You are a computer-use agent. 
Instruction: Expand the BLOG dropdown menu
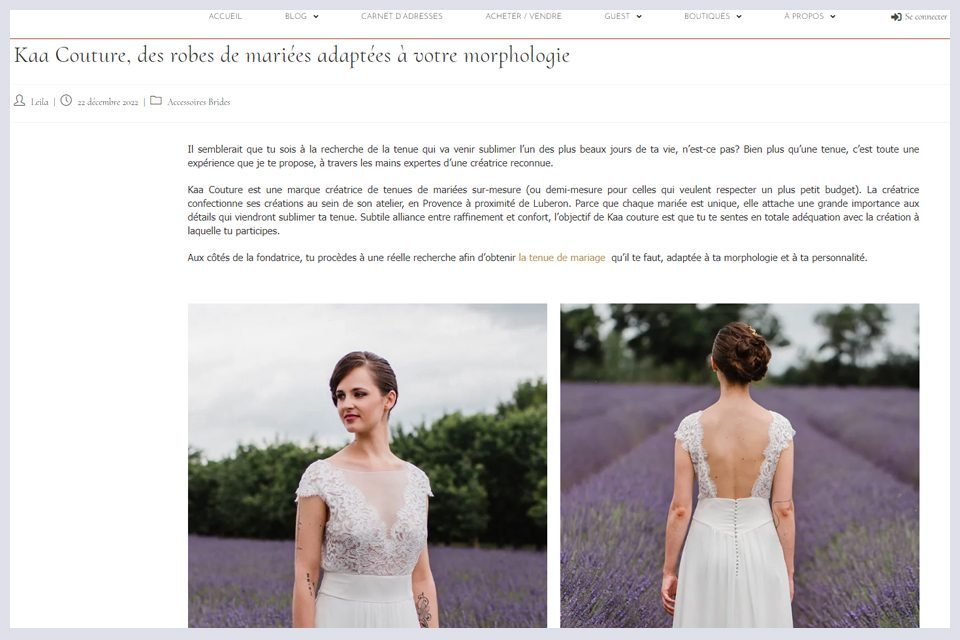coord(300,16)
